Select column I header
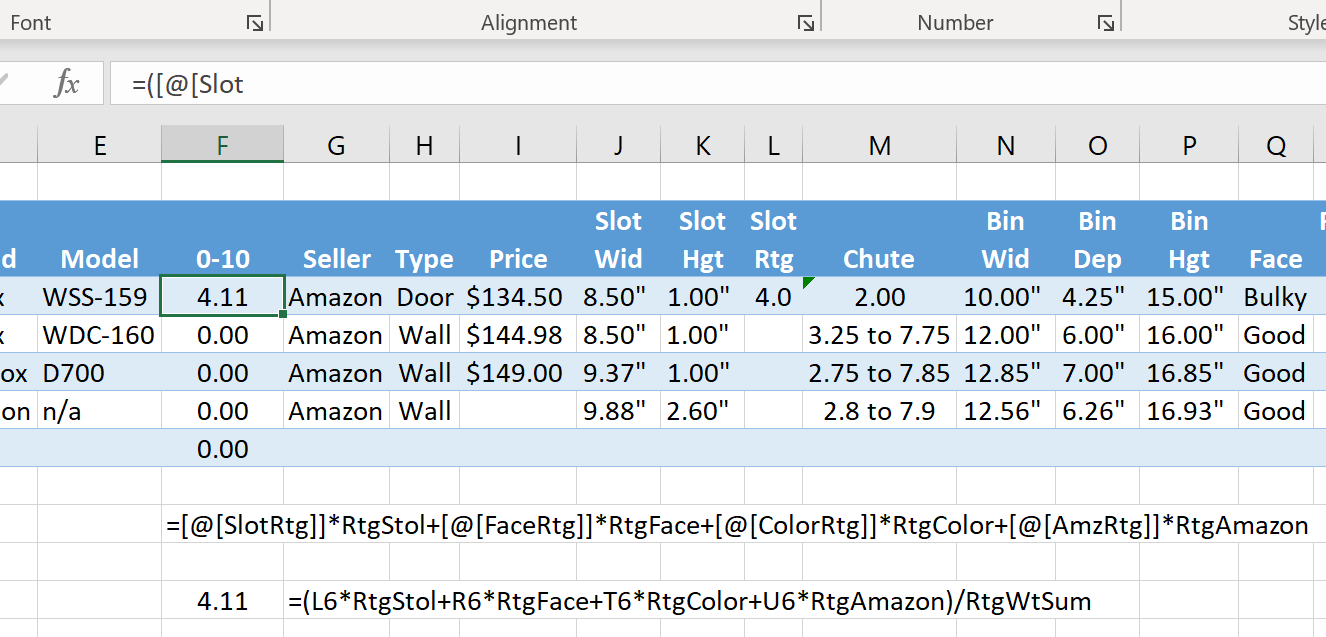The height and width of the screenshot is (637, 1326). pos(518,146)
